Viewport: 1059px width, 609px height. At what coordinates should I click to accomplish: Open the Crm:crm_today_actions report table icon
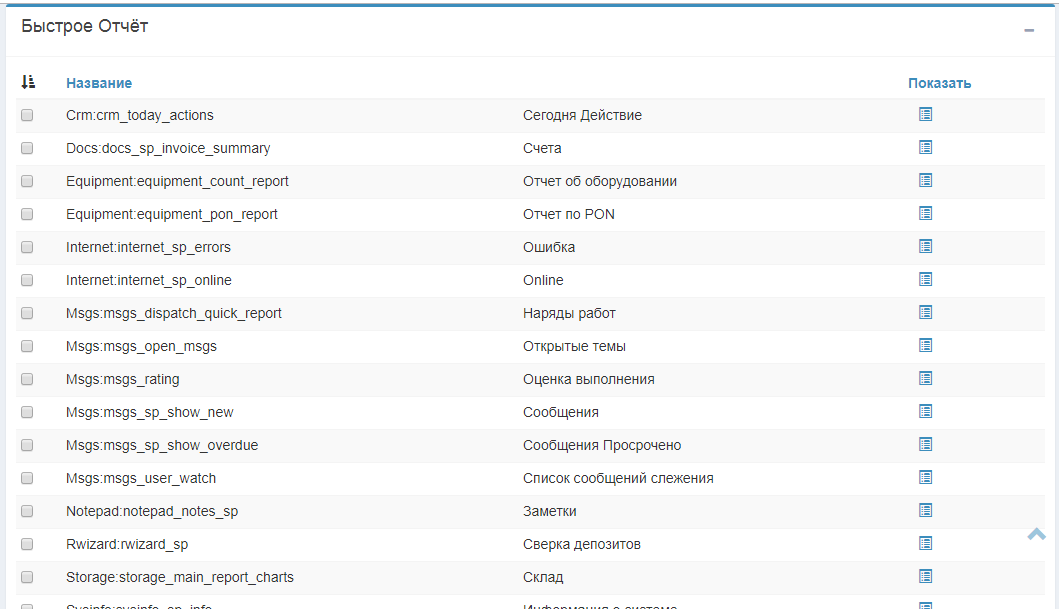point(925,115)
